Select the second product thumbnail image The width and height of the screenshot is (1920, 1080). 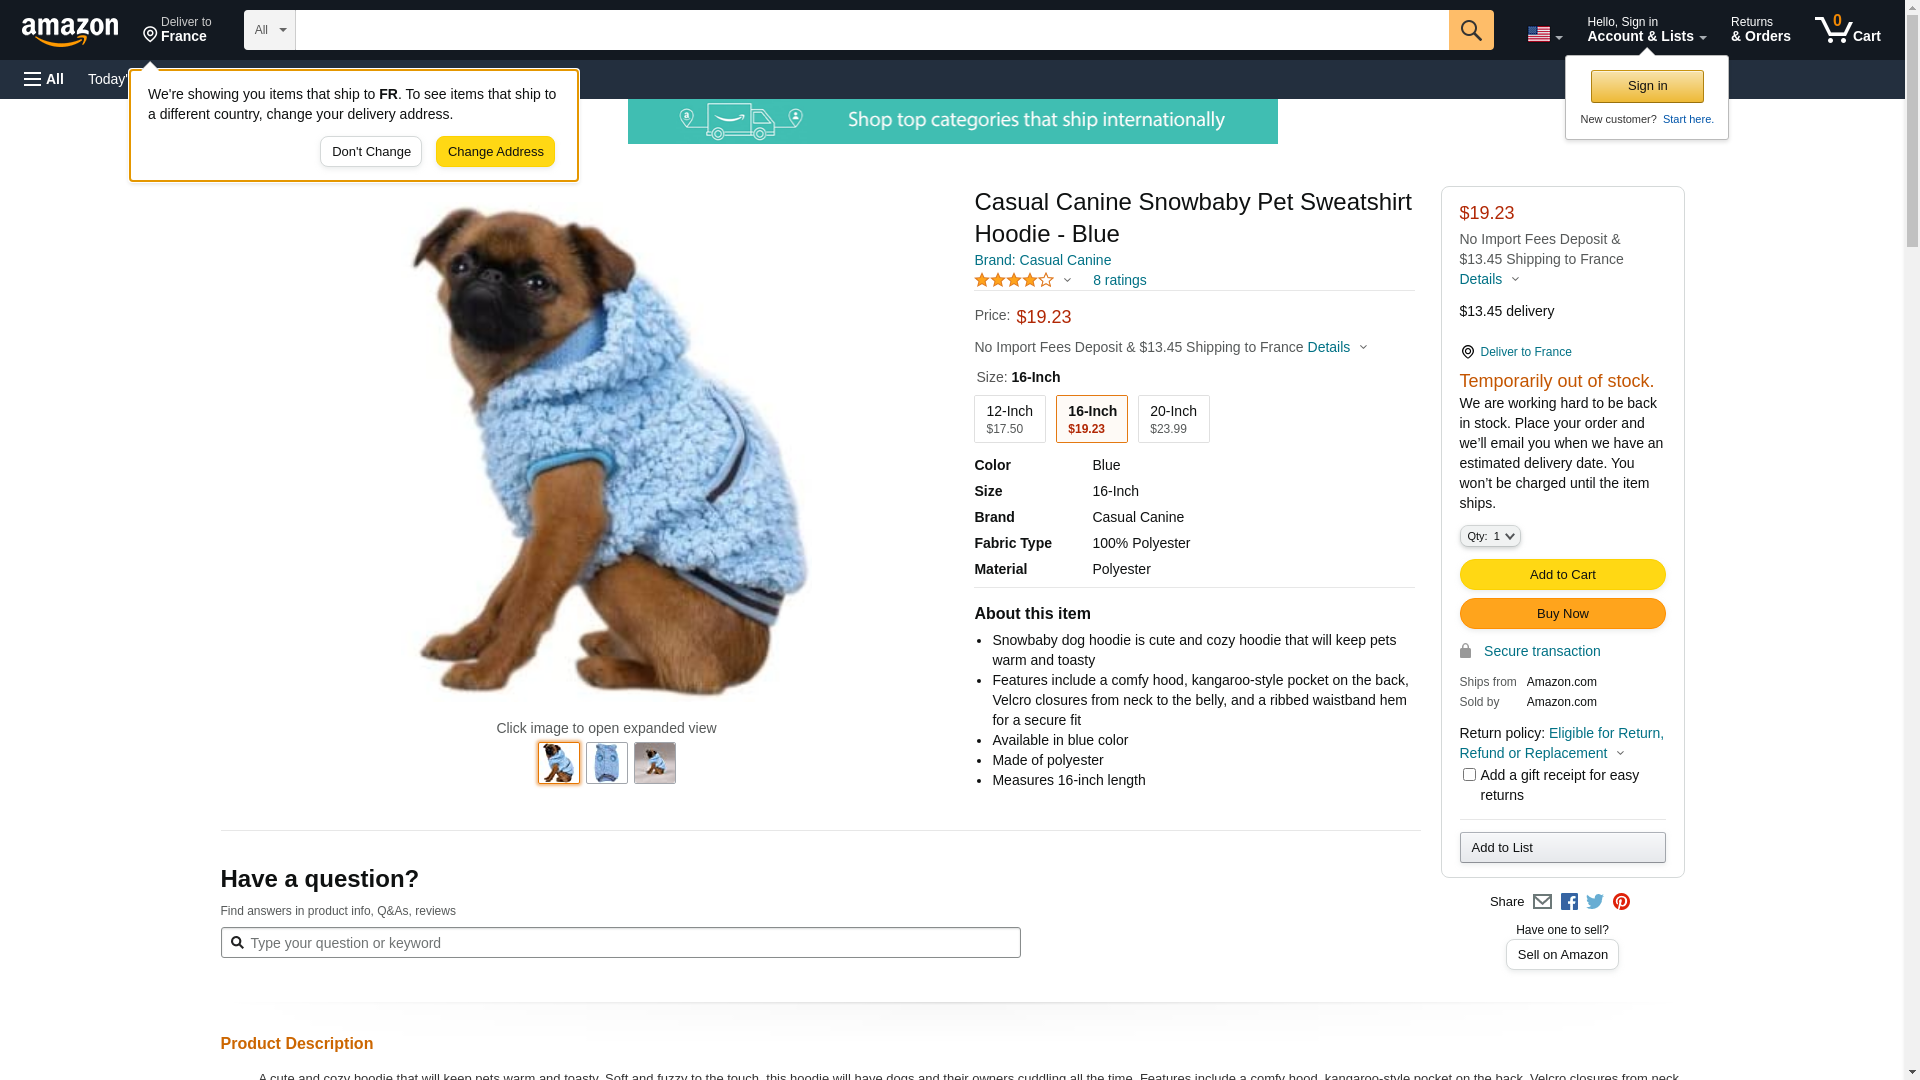[607, 763]
